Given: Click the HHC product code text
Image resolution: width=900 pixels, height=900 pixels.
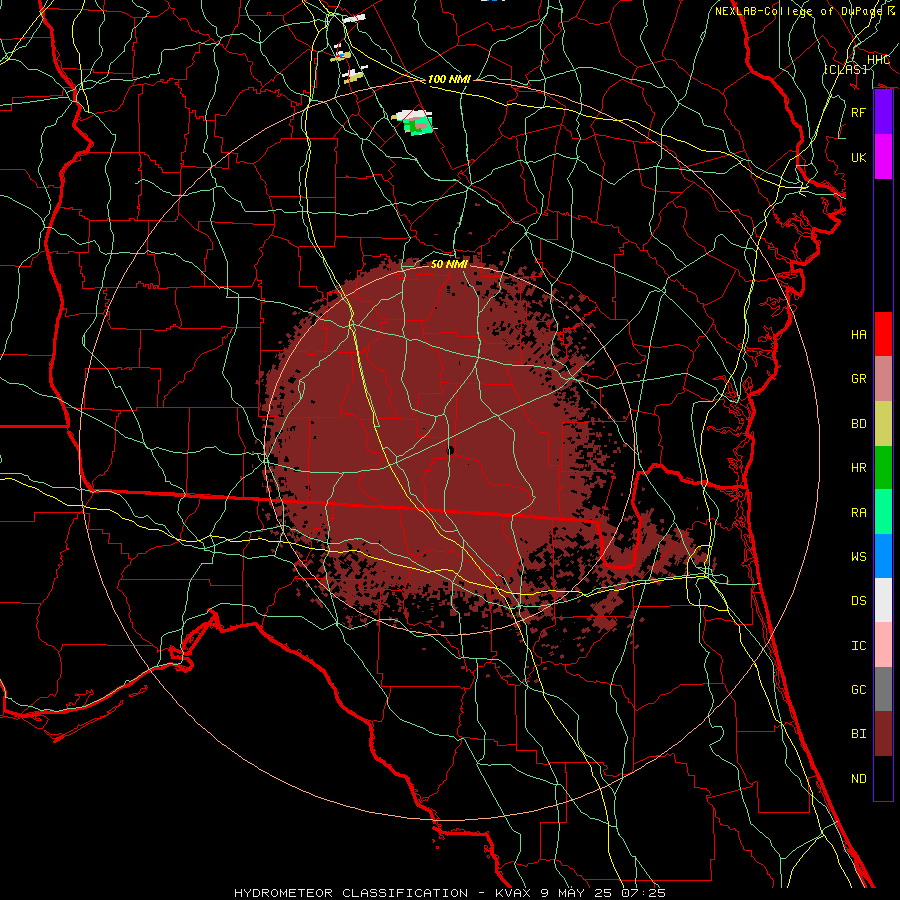Looking at the screenshot, I should [878, 60].
